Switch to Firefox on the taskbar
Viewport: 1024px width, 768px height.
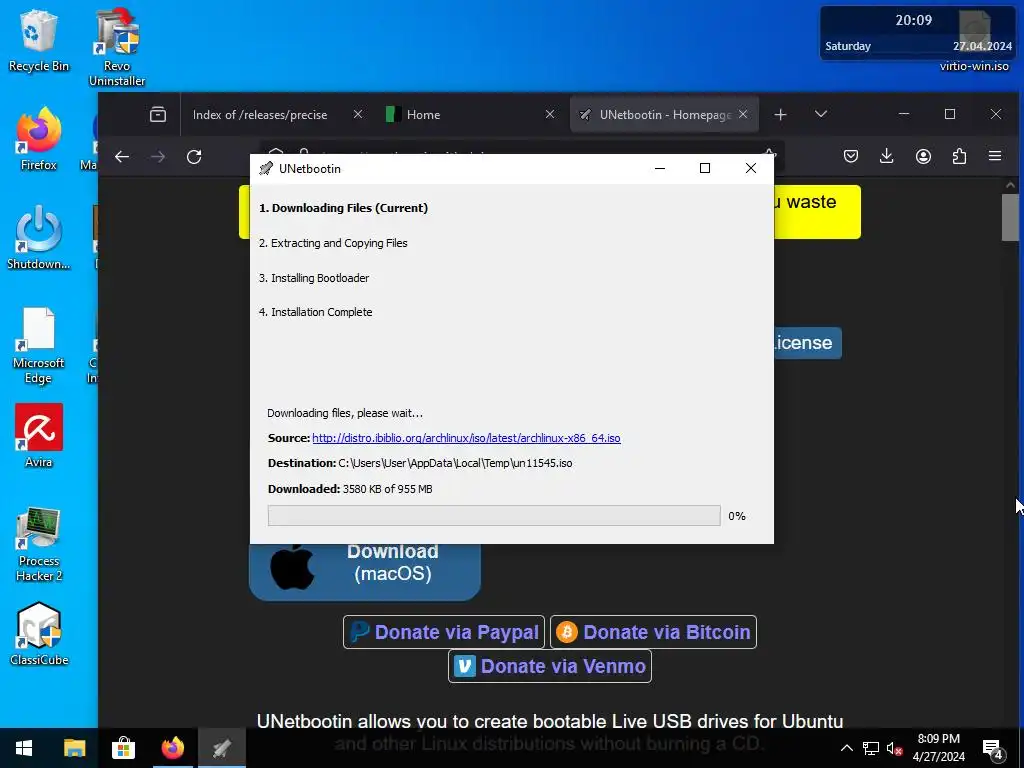pos(173,748)
